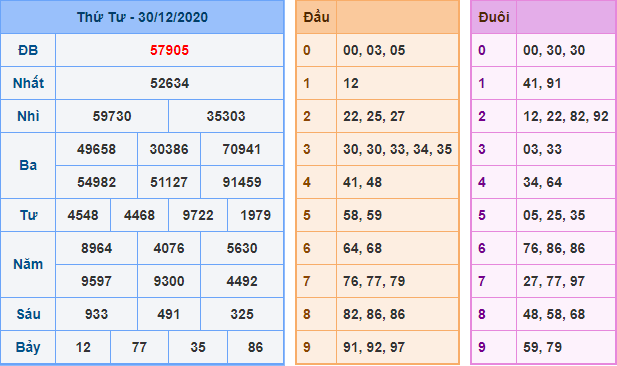Select fifth prize number 4076
The image size is (617, 366).
tap(169, 249)
